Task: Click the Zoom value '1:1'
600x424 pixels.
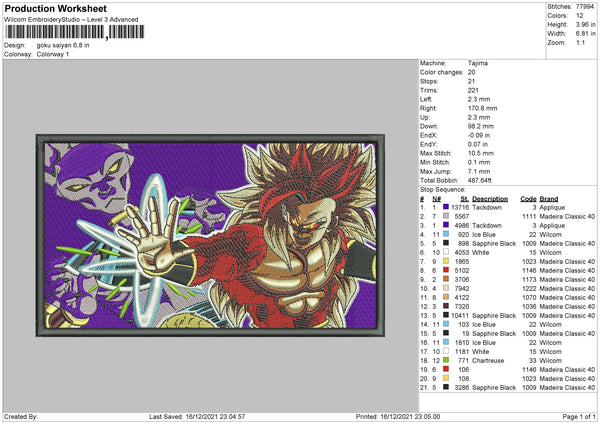Action: pos(580,42)
